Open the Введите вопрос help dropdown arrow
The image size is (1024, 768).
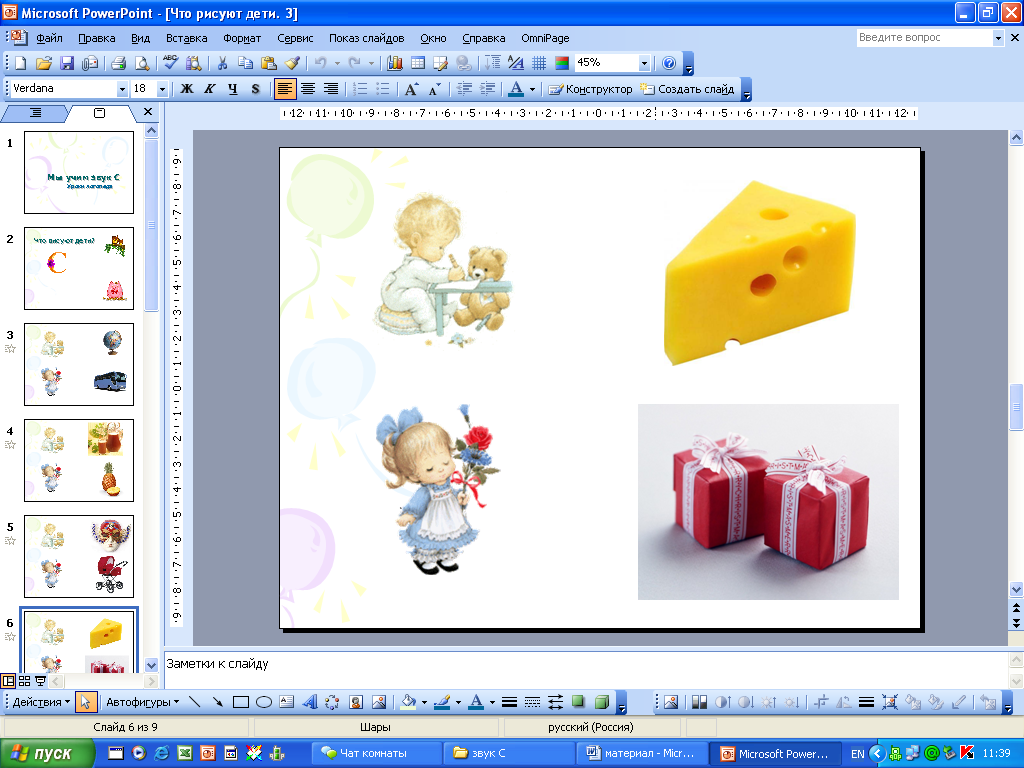tap(998, 38)
